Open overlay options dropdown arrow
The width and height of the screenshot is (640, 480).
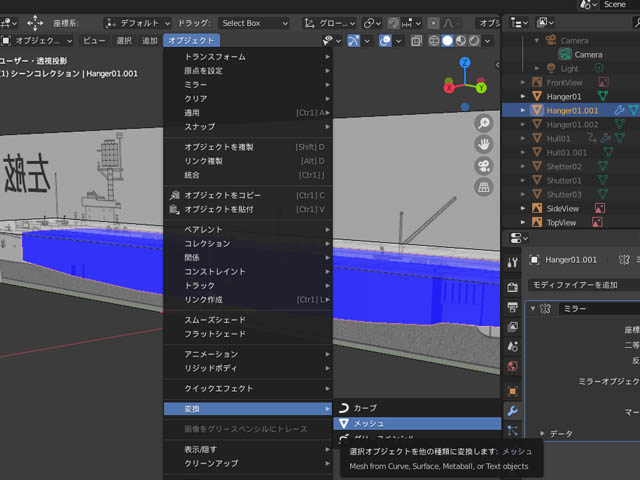pos(398,41)
